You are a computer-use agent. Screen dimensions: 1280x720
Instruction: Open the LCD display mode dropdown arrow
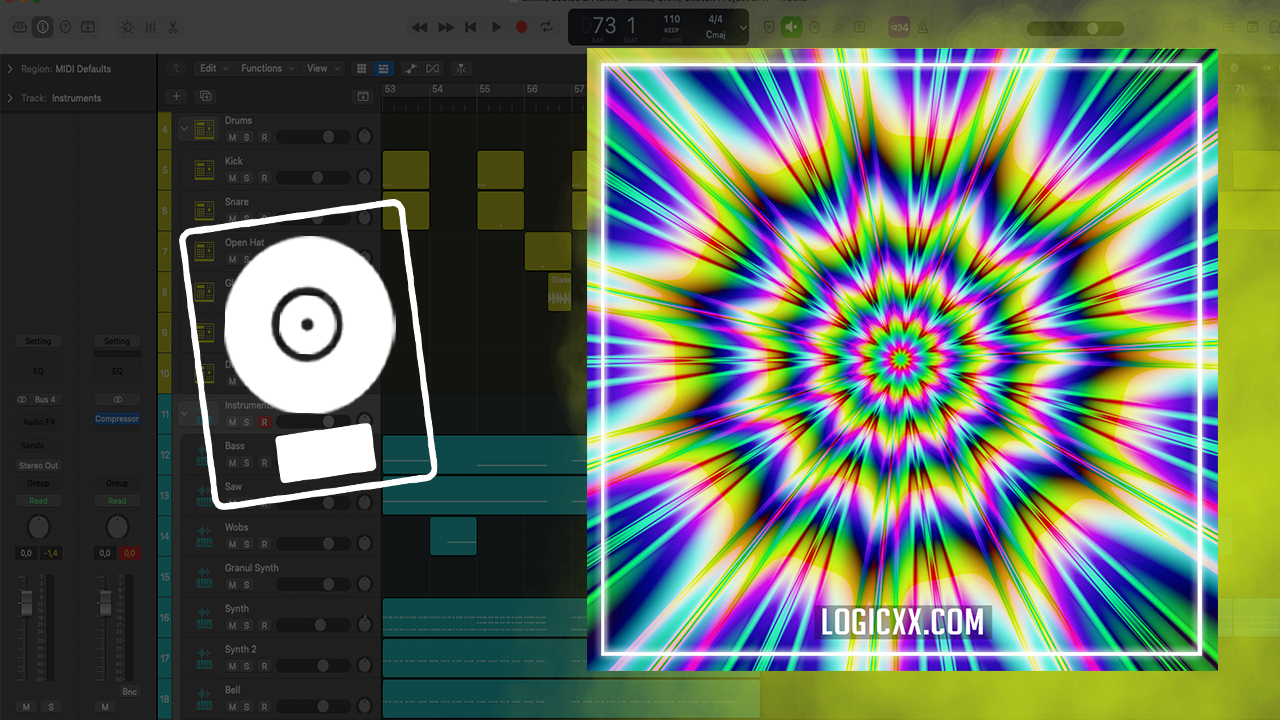pyautogui.click(x=743, y=28)
